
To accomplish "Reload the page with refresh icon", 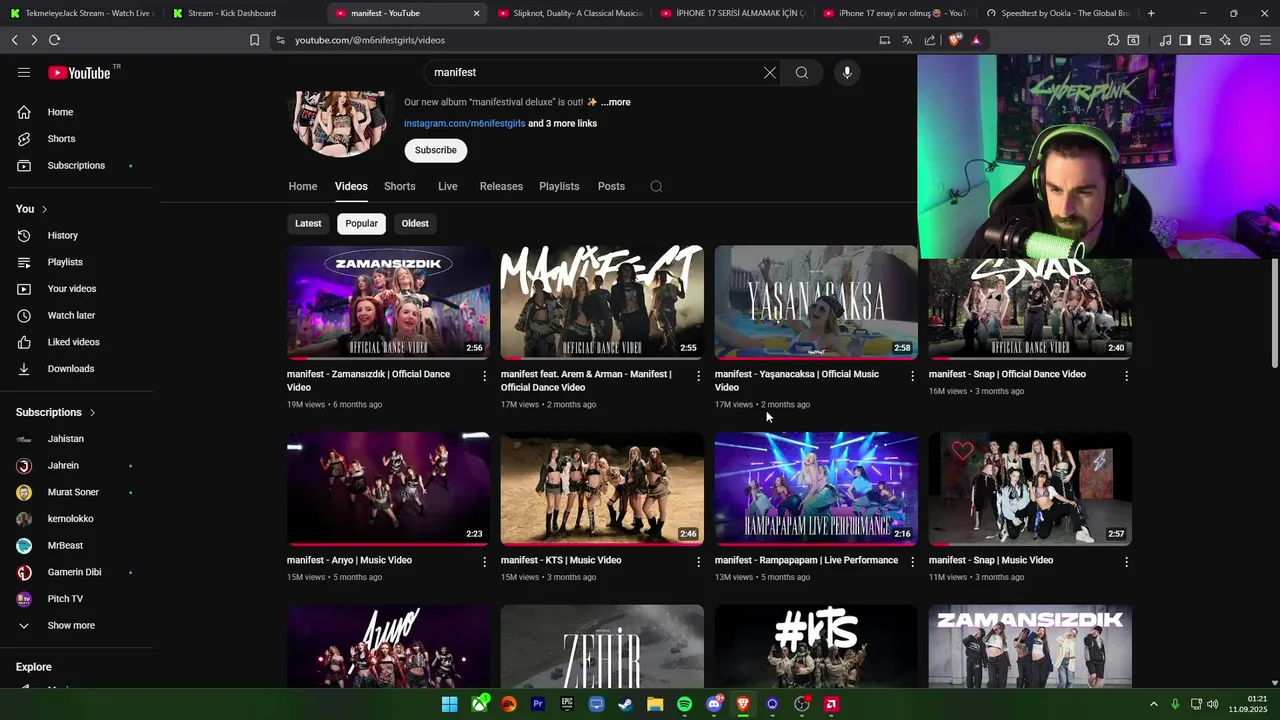I will tap(54, 40).
